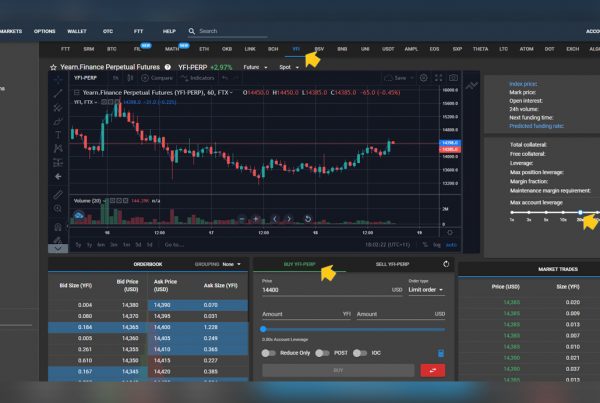Toggle auto scale on the chart
The image size is (600, 403).
452,245
